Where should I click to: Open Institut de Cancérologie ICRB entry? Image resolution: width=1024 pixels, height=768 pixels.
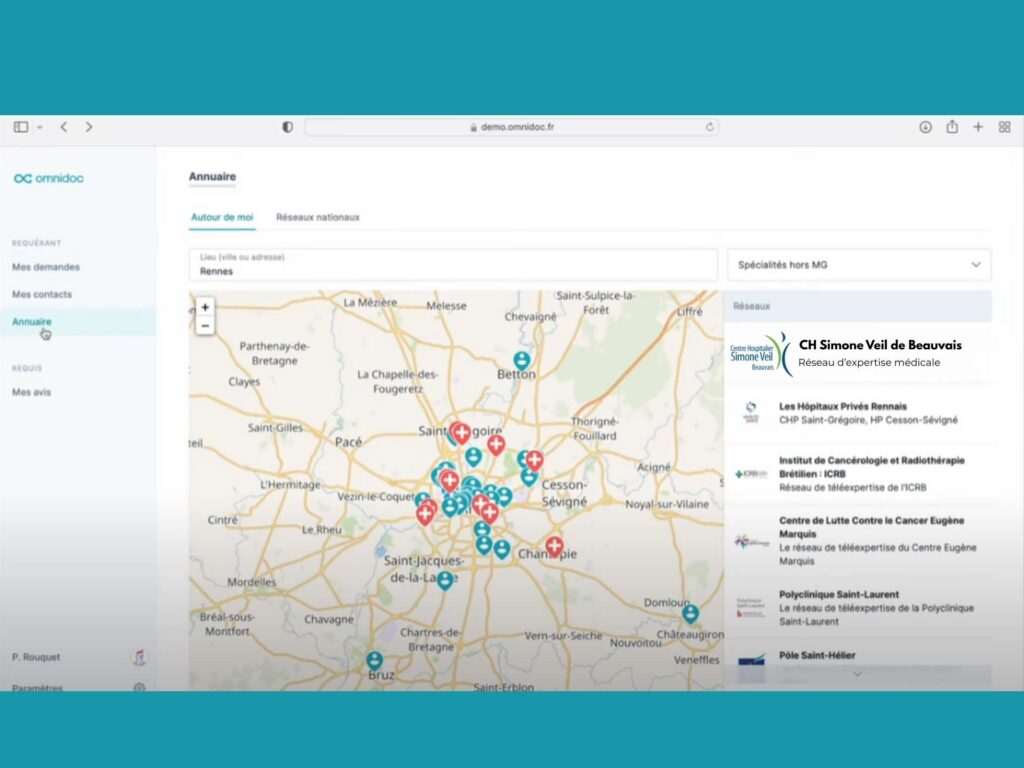857,473
